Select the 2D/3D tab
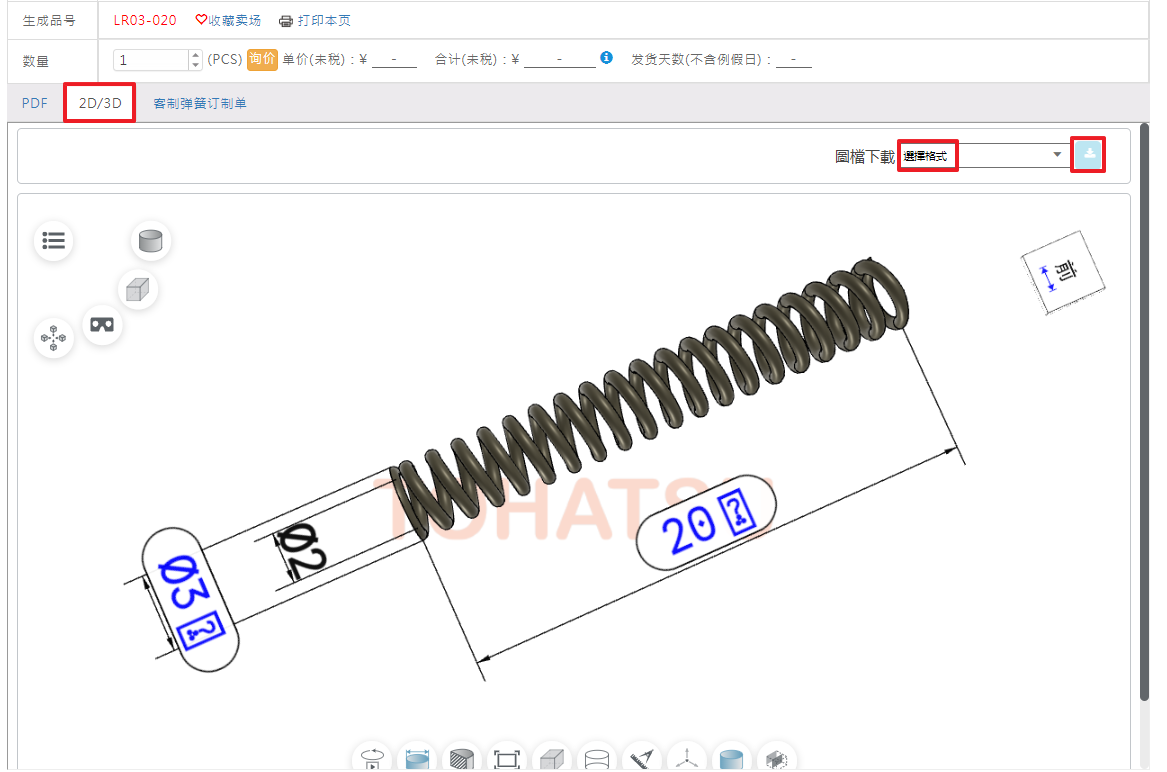Image resolution: width=1167 pixels, height=772 pixels. pos(100,103)
